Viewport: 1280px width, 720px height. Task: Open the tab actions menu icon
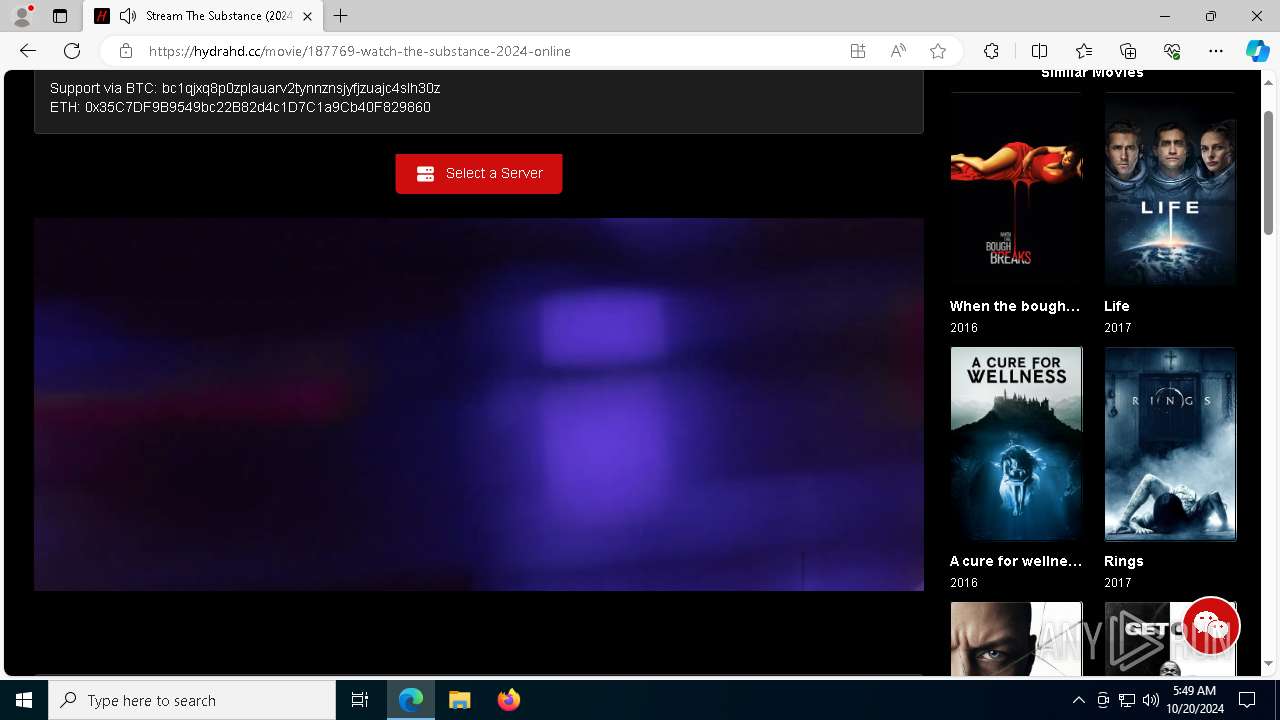60,16
